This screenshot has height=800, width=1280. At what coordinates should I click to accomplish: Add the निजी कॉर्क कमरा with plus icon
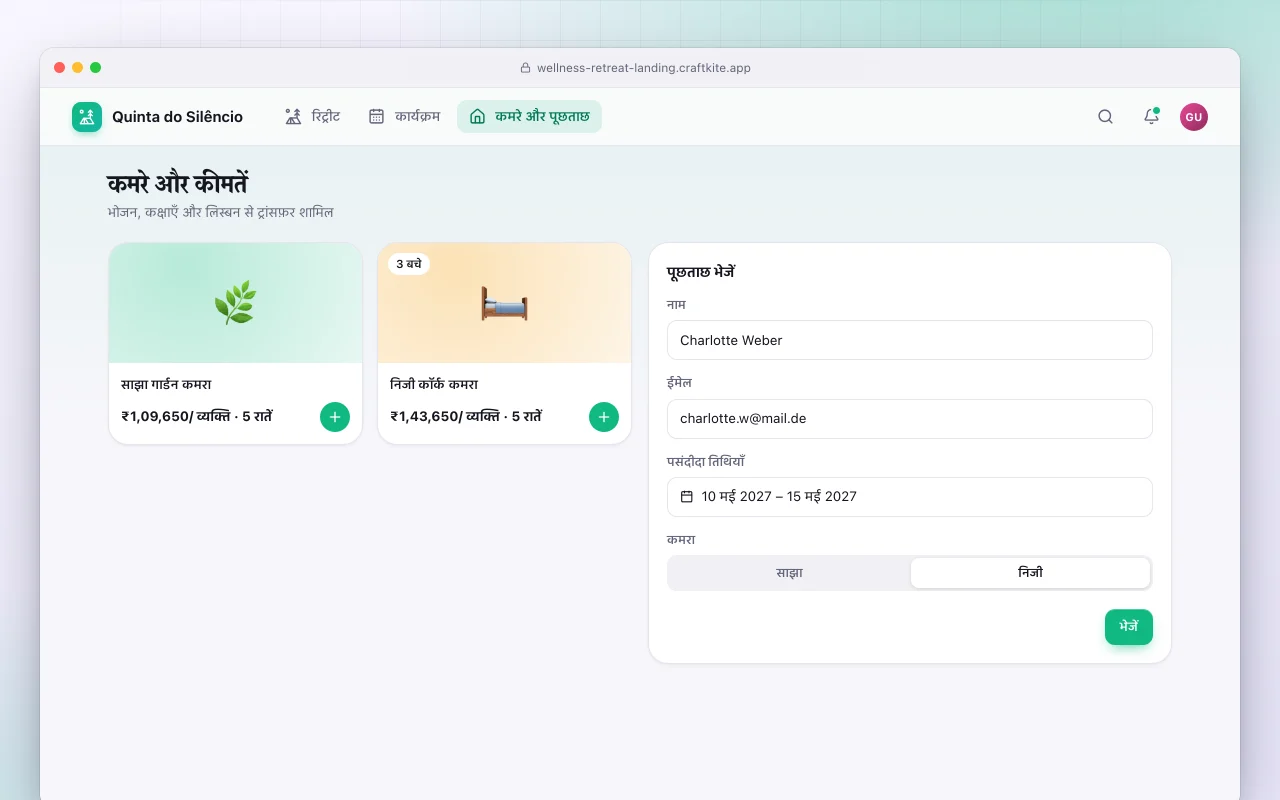pos(604,417)
